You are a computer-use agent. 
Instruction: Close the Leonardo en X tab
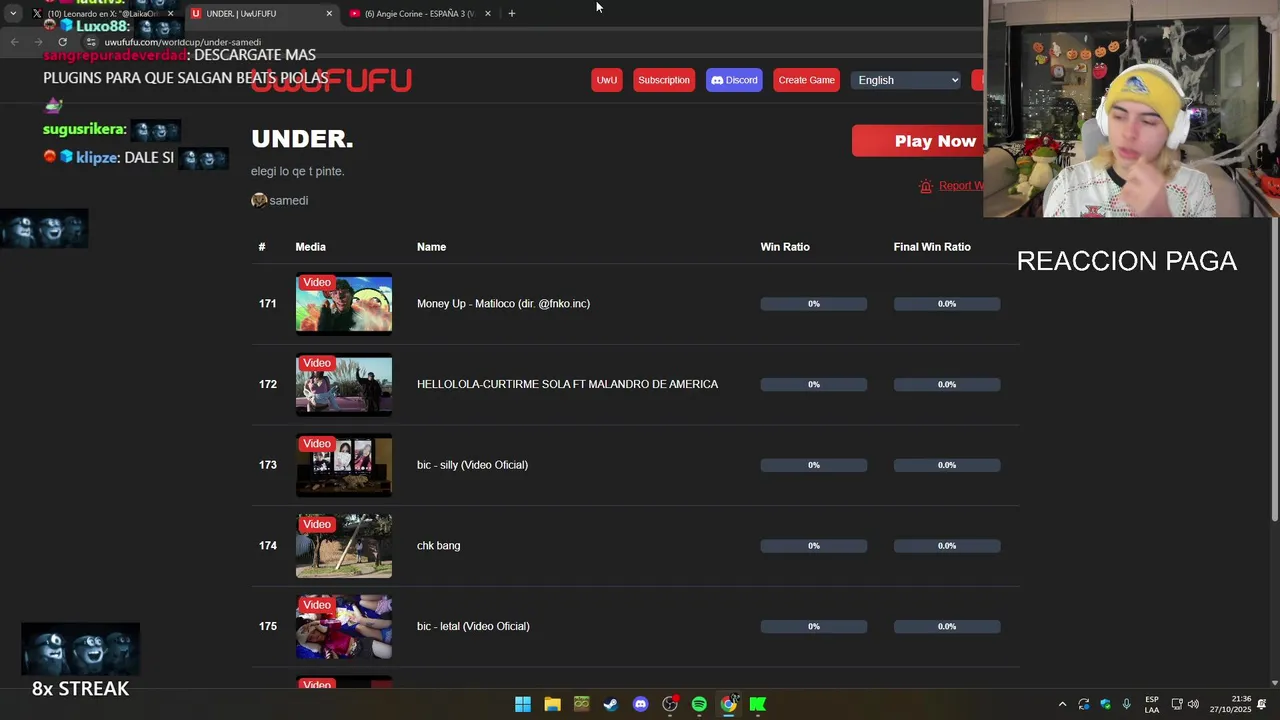point(170,13)
